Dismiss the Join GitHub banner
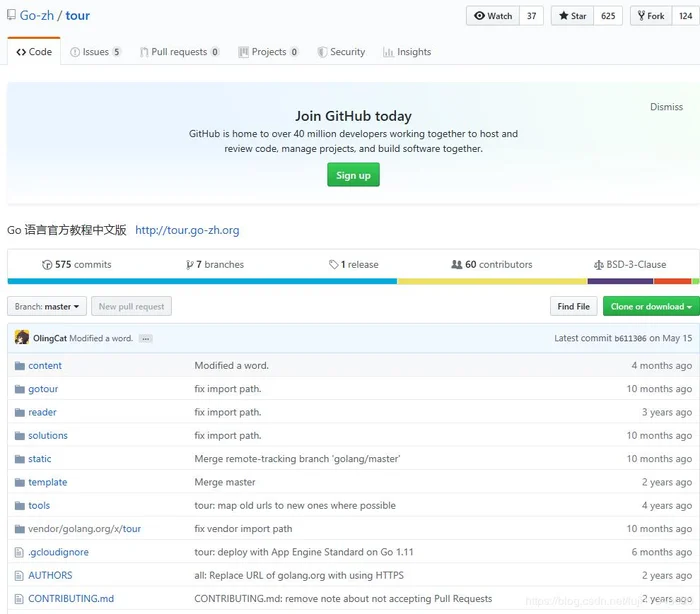This screenshot has width=700, height=614. 666,107
